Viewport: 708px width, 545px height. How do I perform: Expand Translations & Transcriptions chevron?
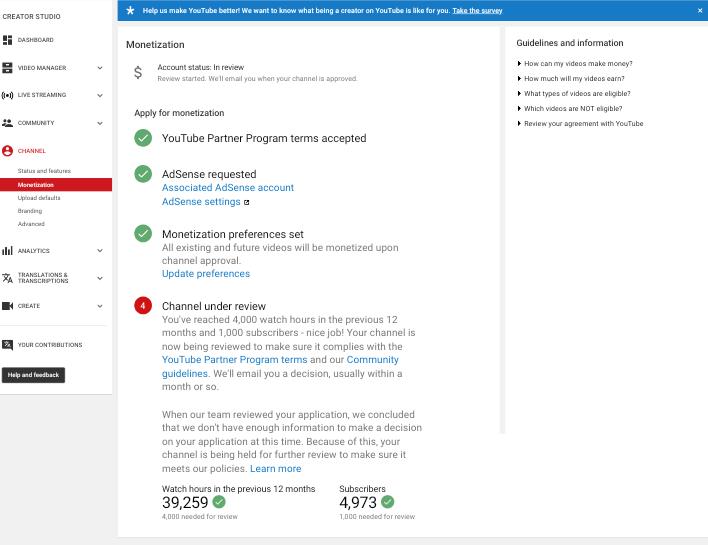tap(100, 278)
